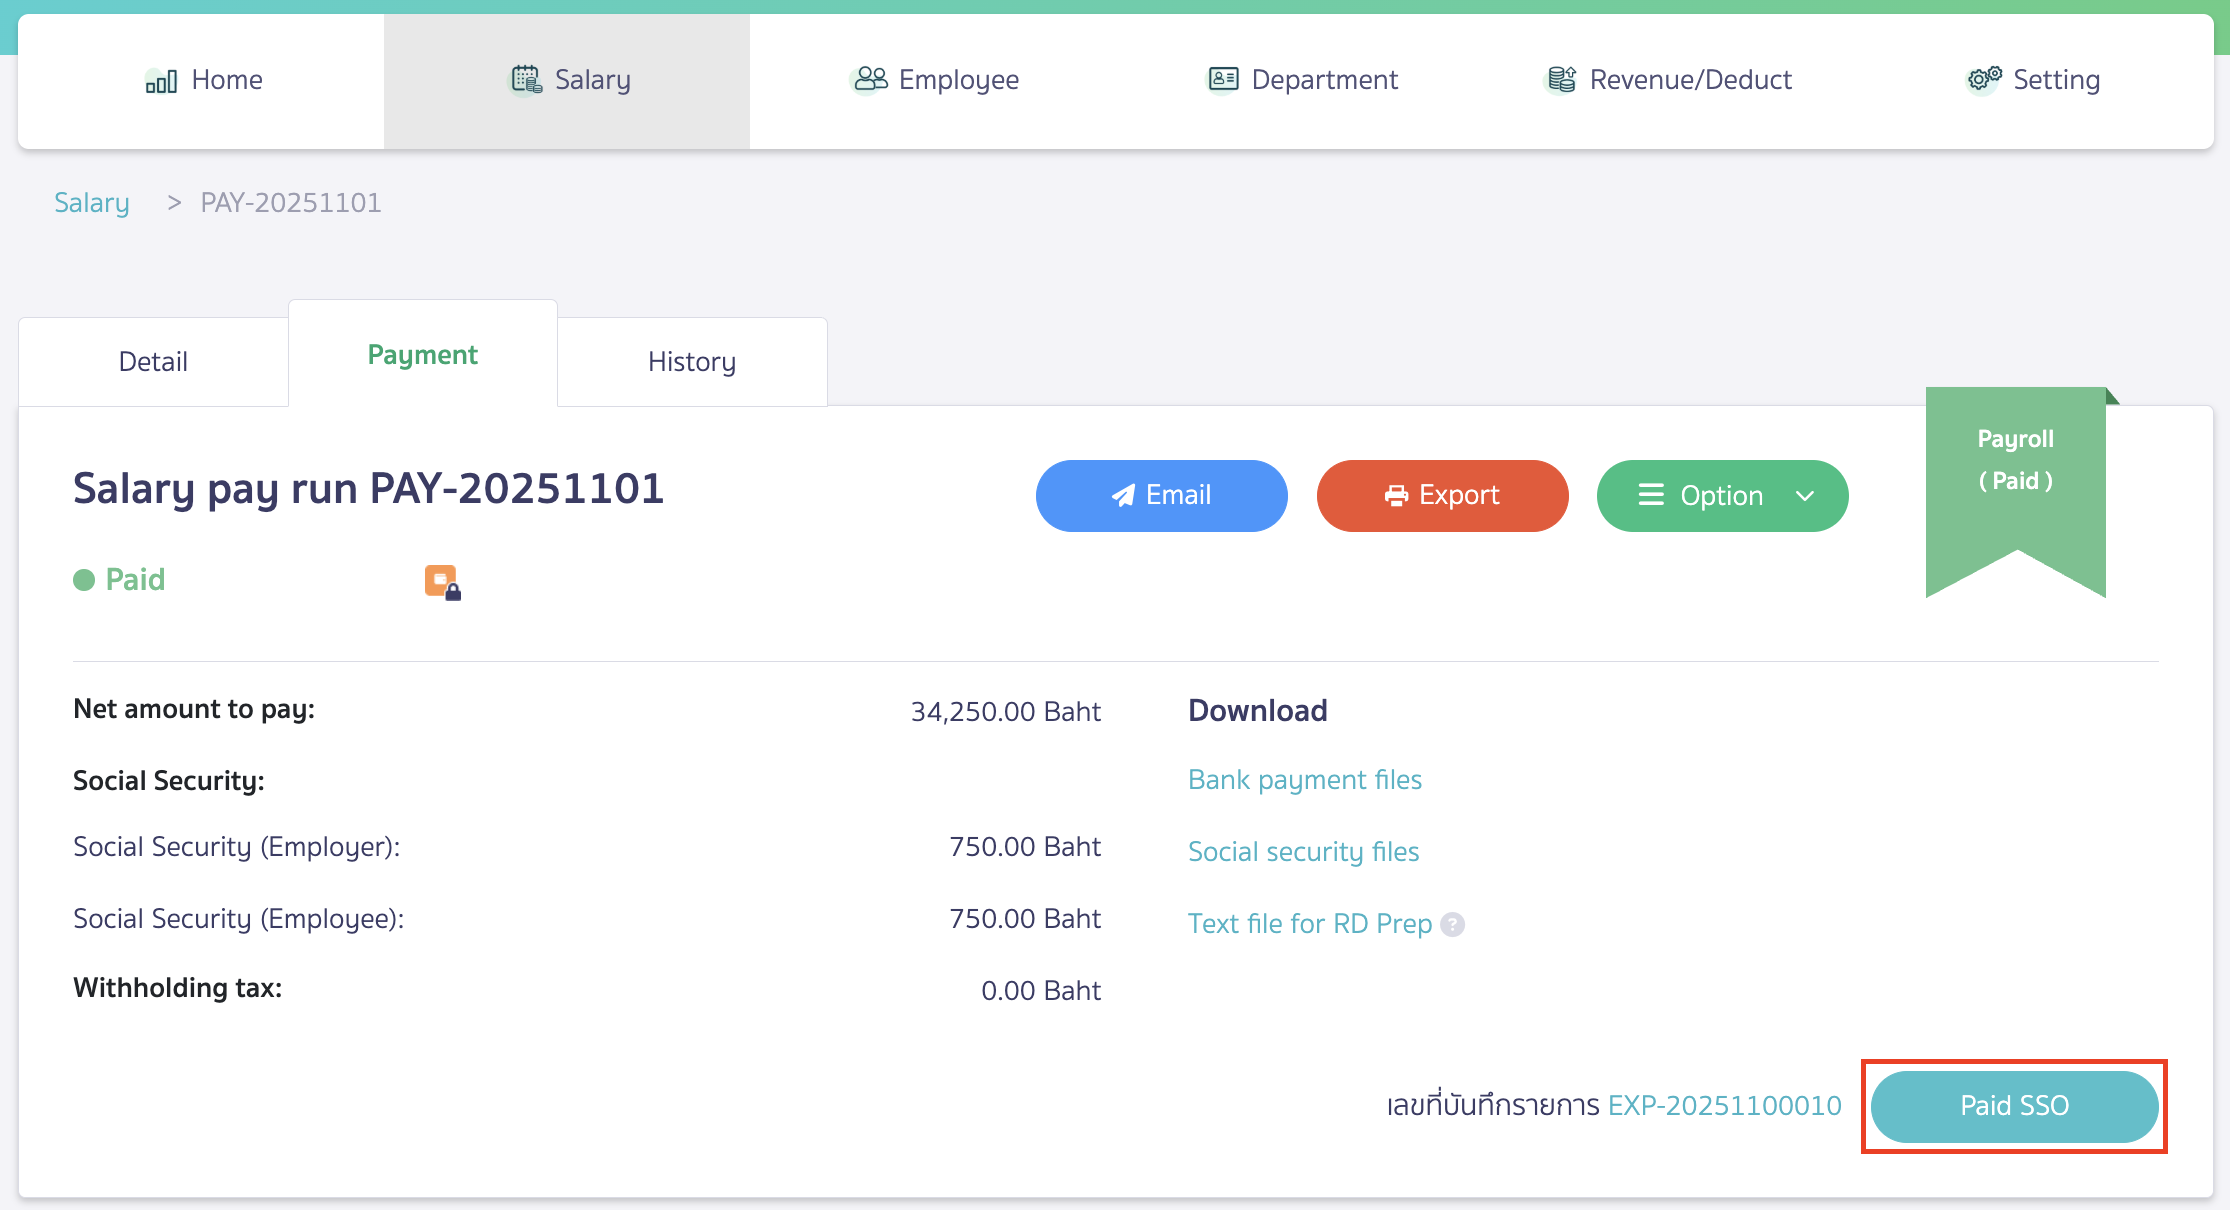Expand the Option dropdown chevron
This screenshot has width=2230, height=1210.
tap(1806, 496)
